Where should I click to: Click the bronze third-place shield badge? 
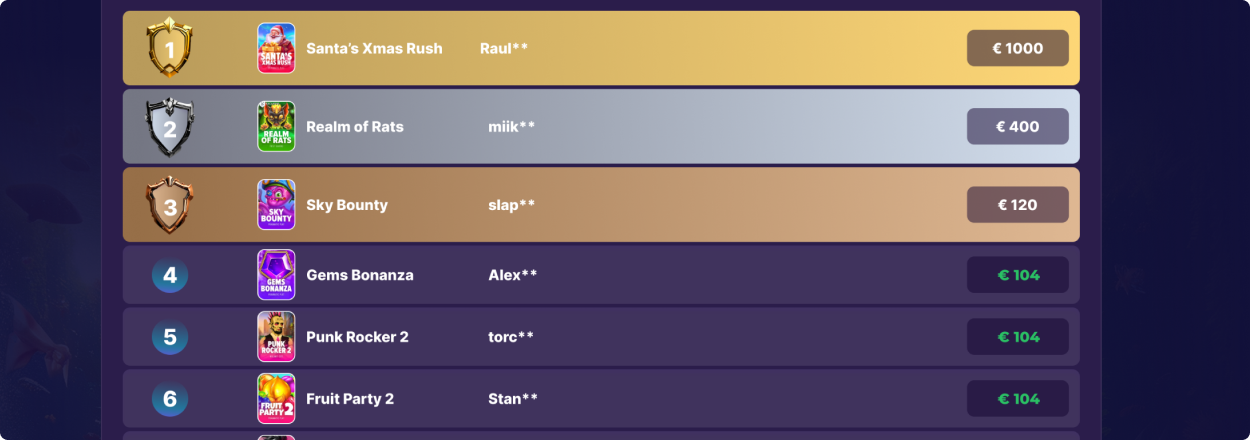point(170,205)
